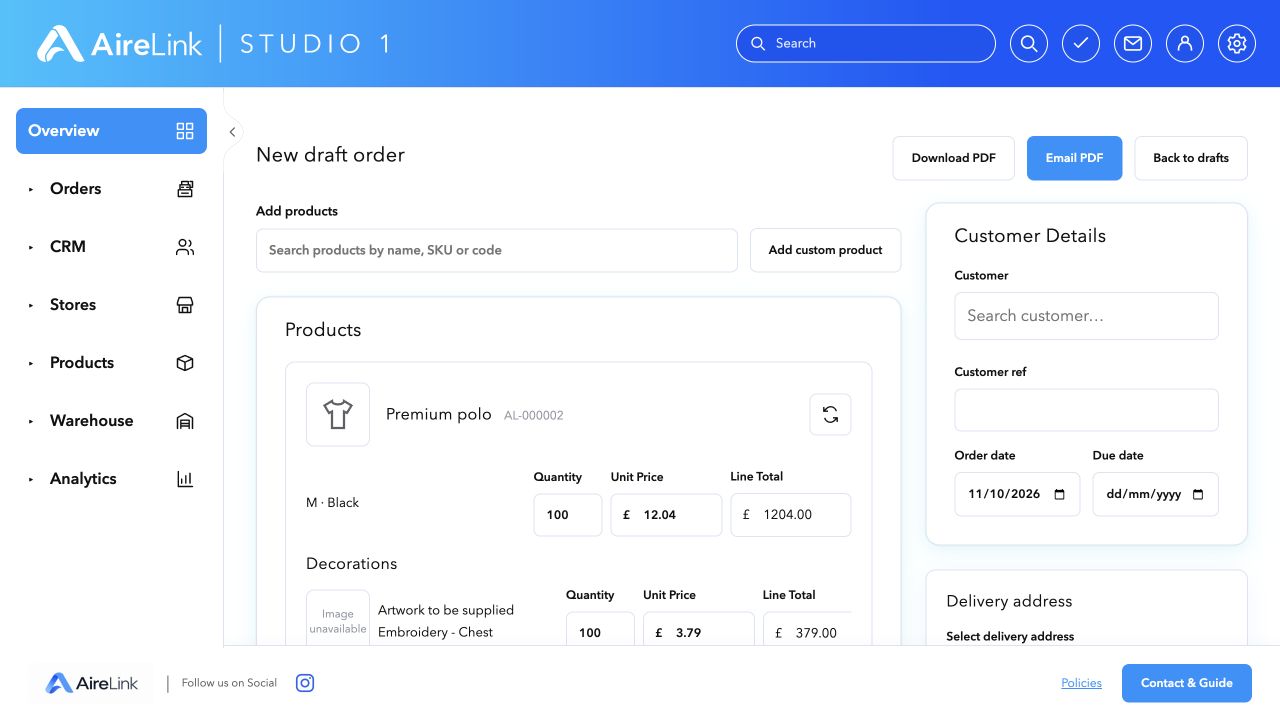Expand the Products menu arrow
1280x720 pixels.
[x=31, y=363]
